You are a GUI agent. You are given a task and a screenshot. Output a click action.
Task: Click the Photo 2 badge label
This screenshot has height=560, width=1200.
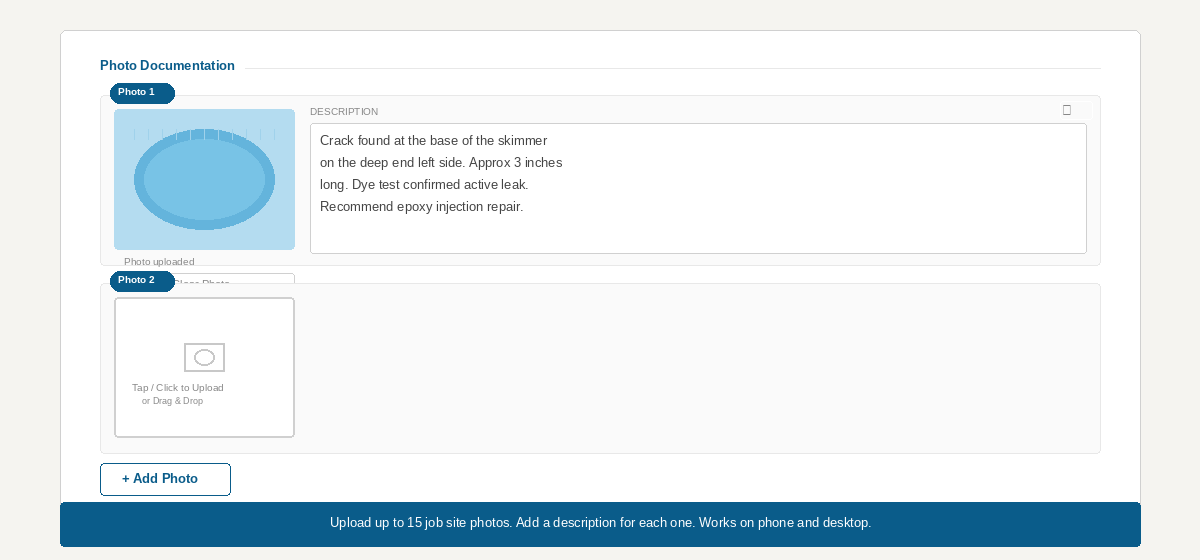tap(142, 281)
